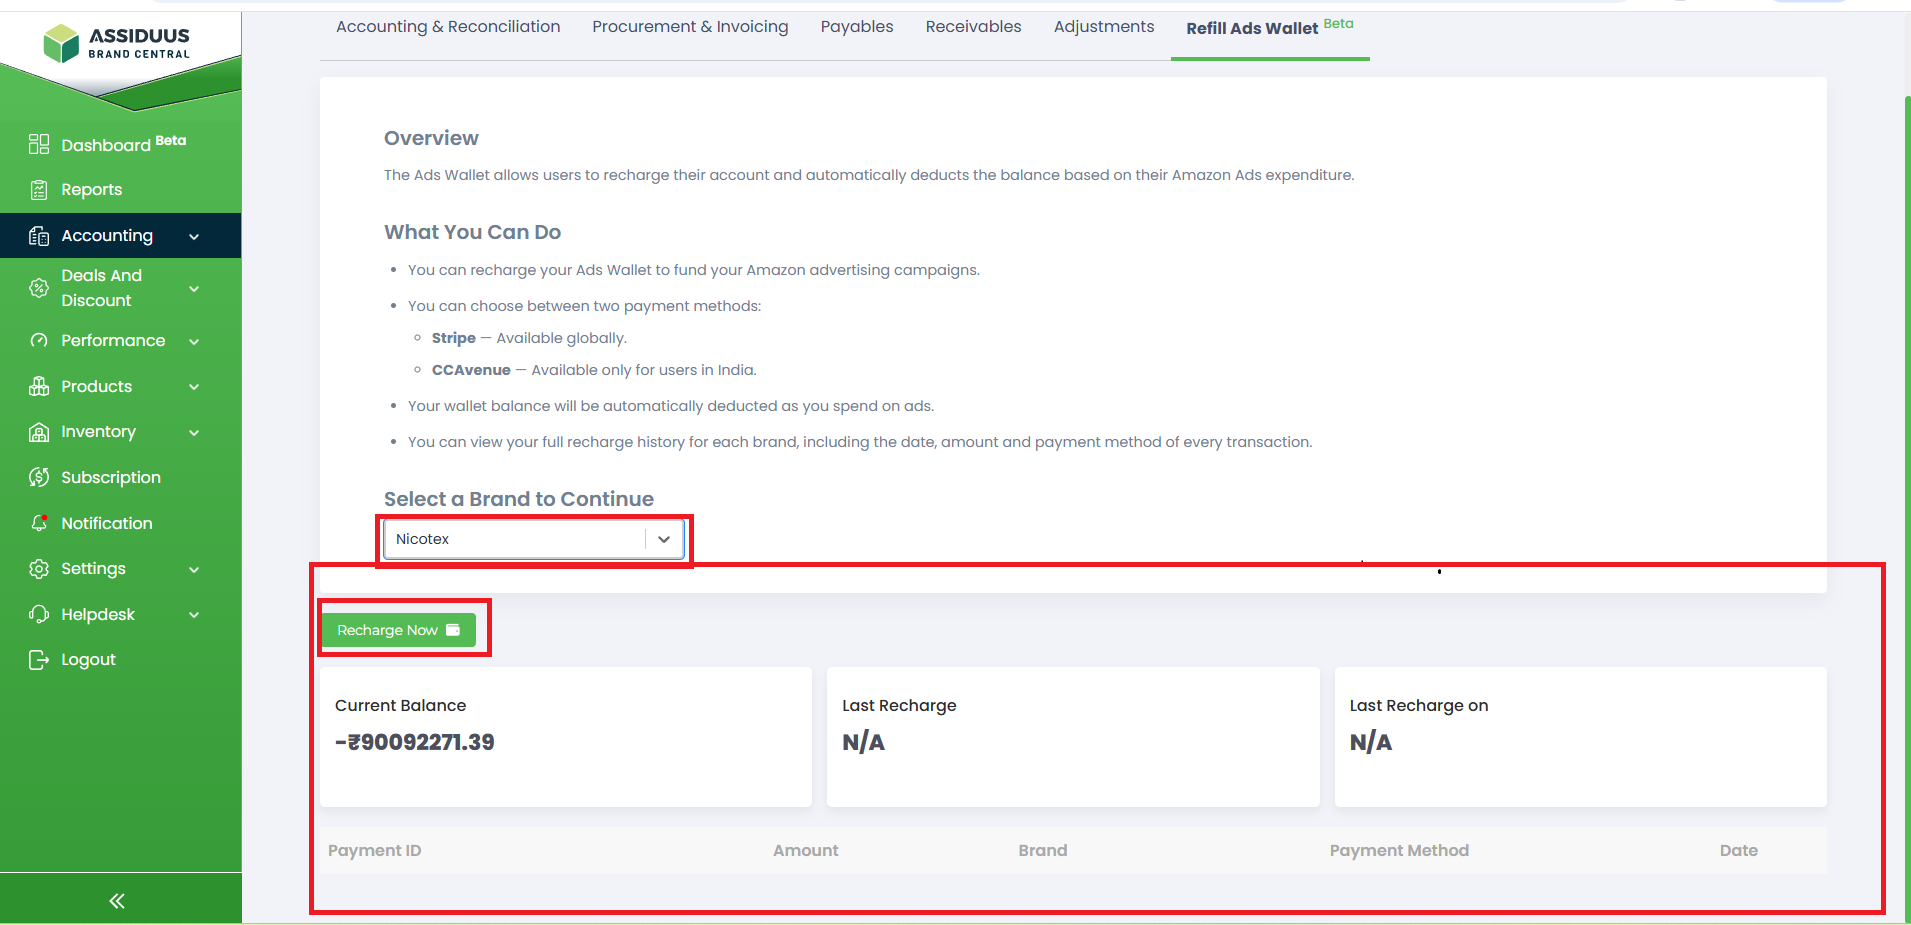
Task: Expand the Performance menu chevron
Action: 194,342
